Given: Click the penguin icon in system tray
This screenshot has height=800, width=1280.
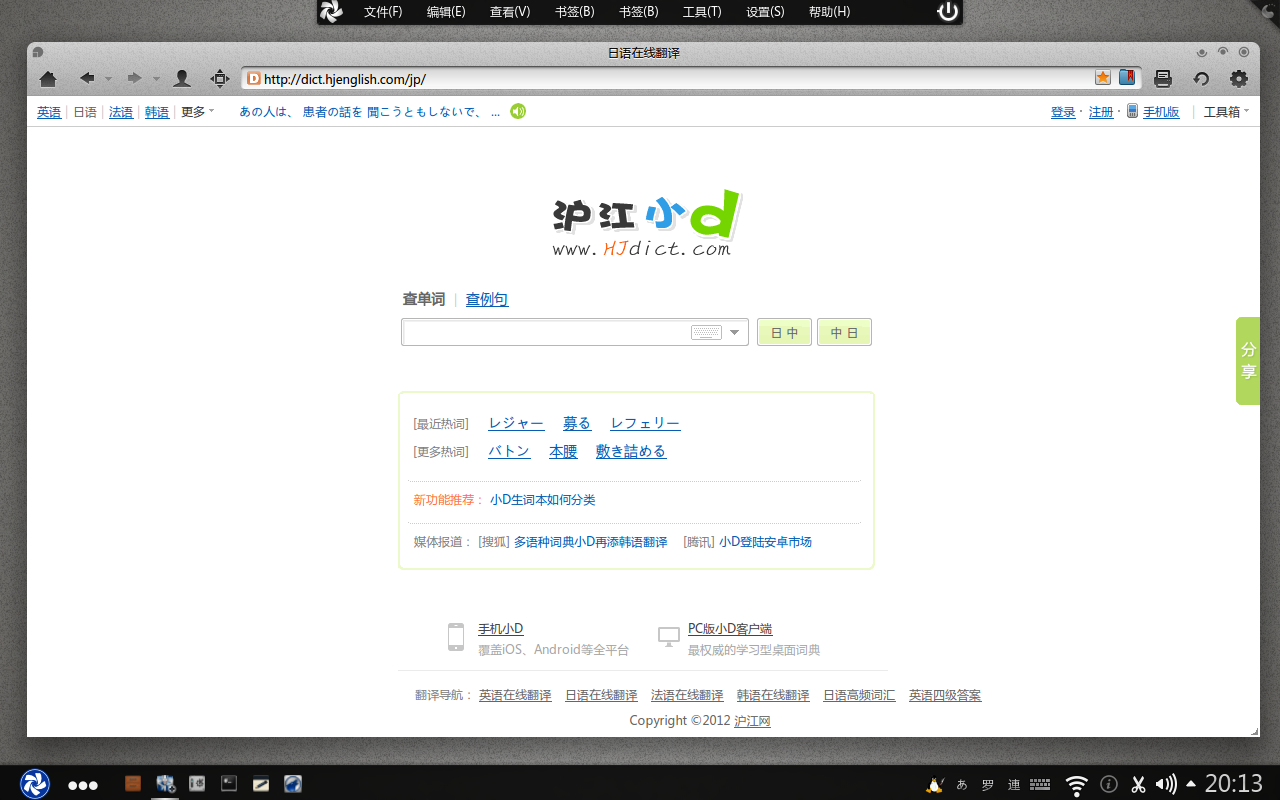Looking at the screenshot, I should coord(934,784).
